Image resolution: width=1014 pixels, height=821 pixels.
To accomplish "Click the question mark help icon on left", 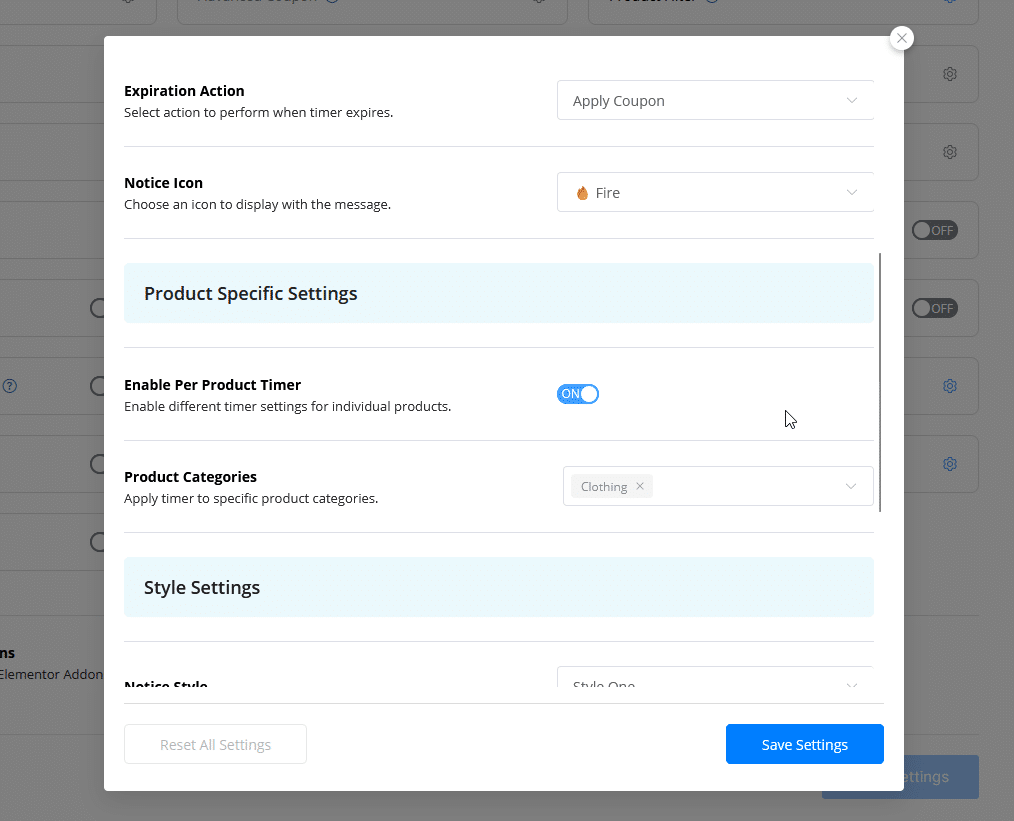I will point(9,386).
